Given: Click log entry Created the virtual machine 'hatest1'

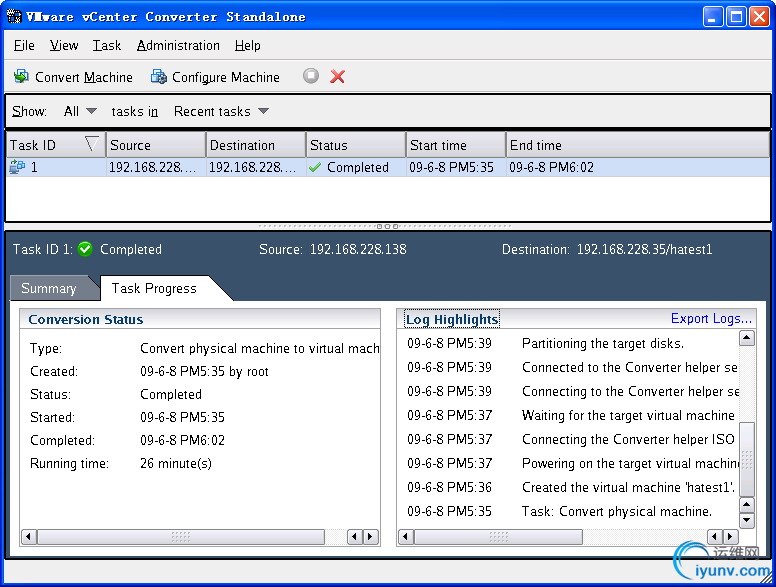Looking at the screenshot, I should click(x=628, y=488).
